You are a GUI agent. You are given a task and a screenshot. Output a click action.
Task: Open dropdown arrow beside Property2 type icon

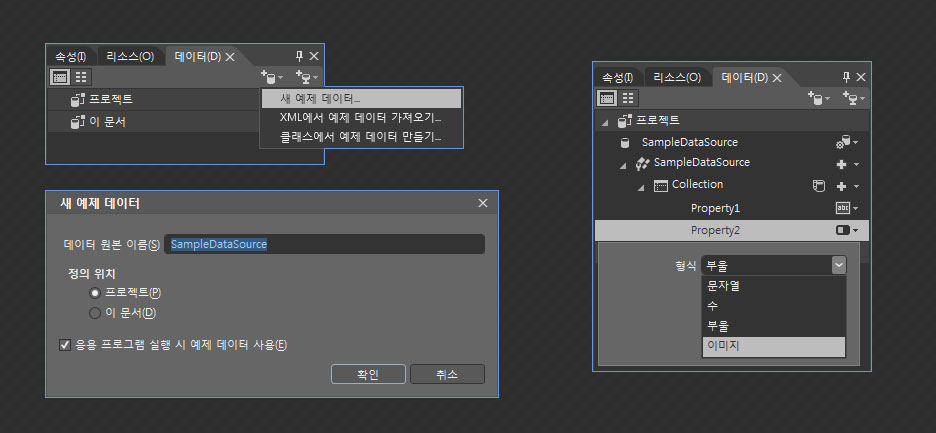coord(855,230)
